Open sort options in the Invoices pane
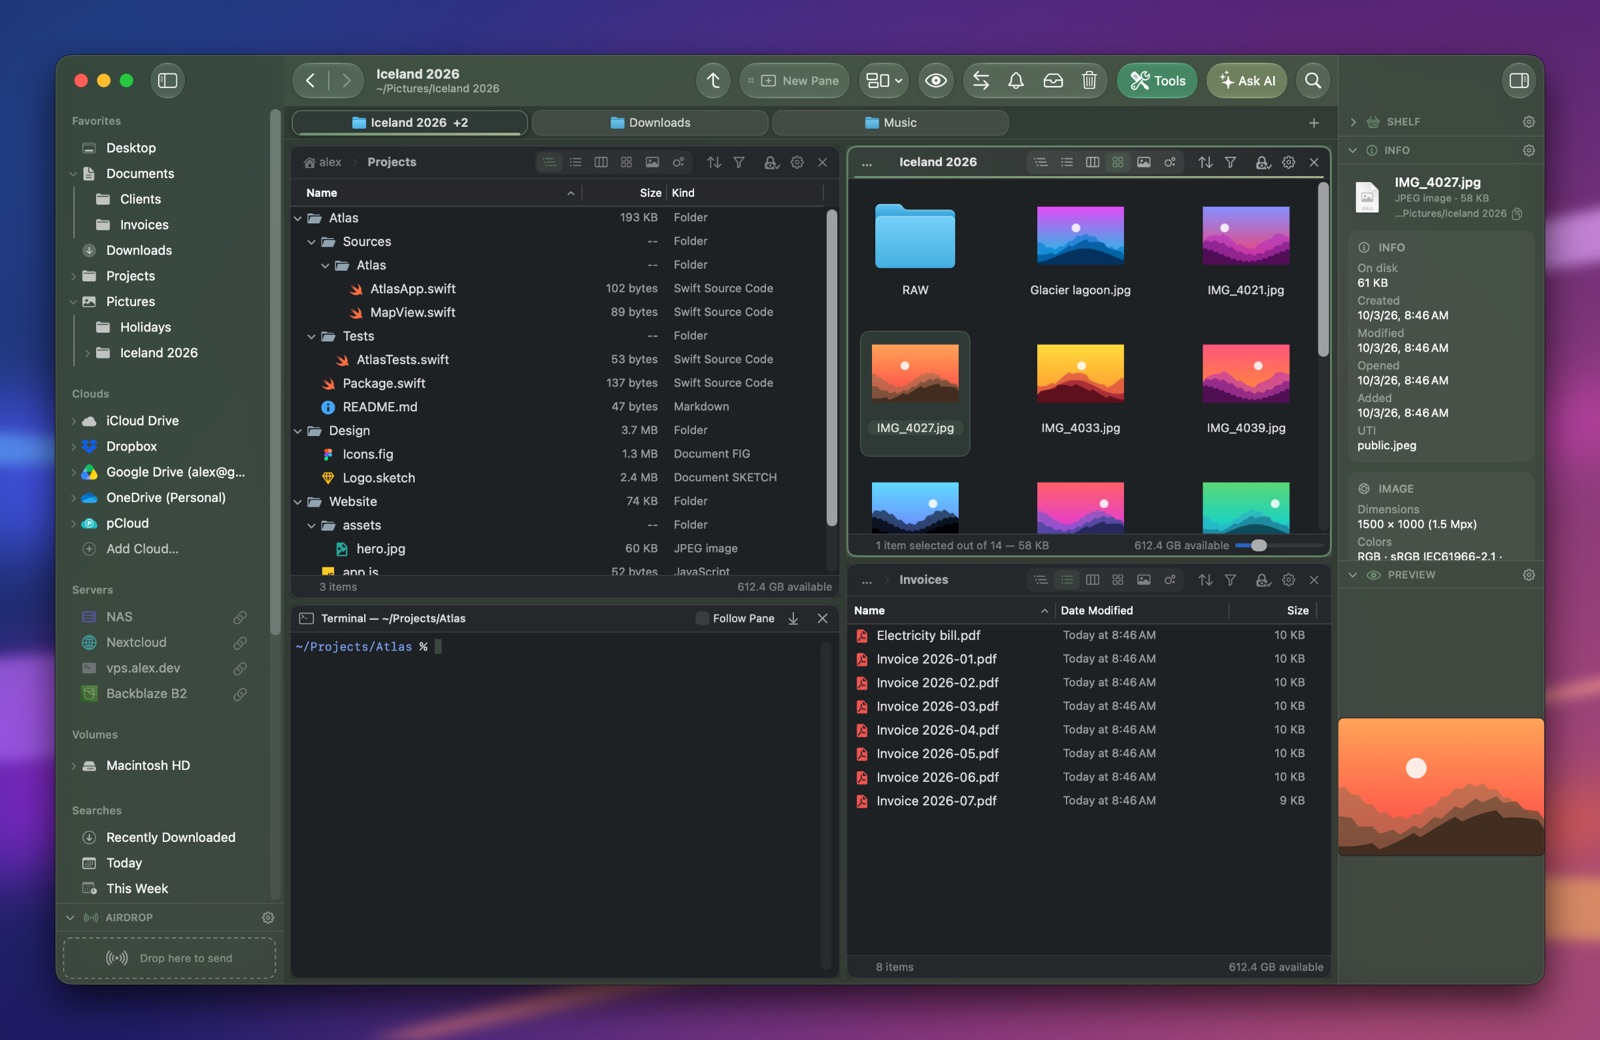The image size is (1600, 1040). point(1205,580)
